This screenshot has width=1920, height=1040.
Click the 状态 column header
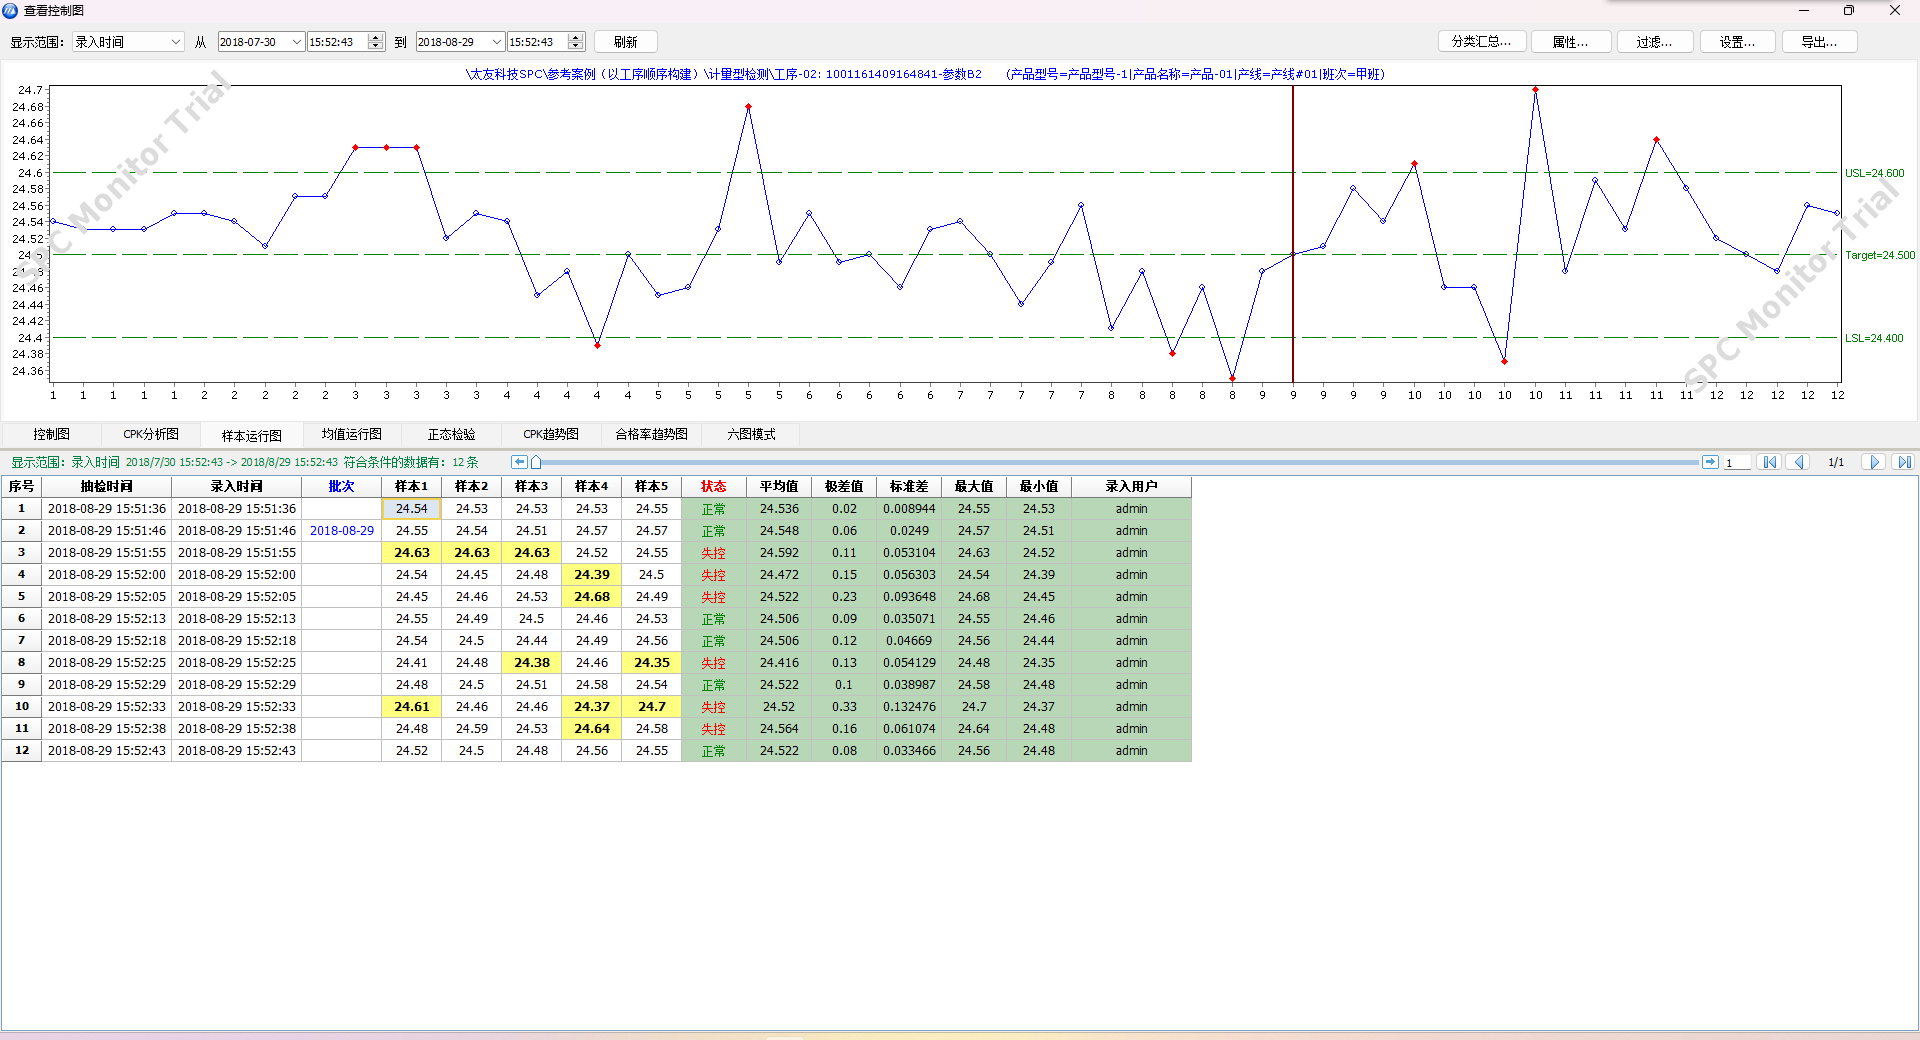[713, 486]
